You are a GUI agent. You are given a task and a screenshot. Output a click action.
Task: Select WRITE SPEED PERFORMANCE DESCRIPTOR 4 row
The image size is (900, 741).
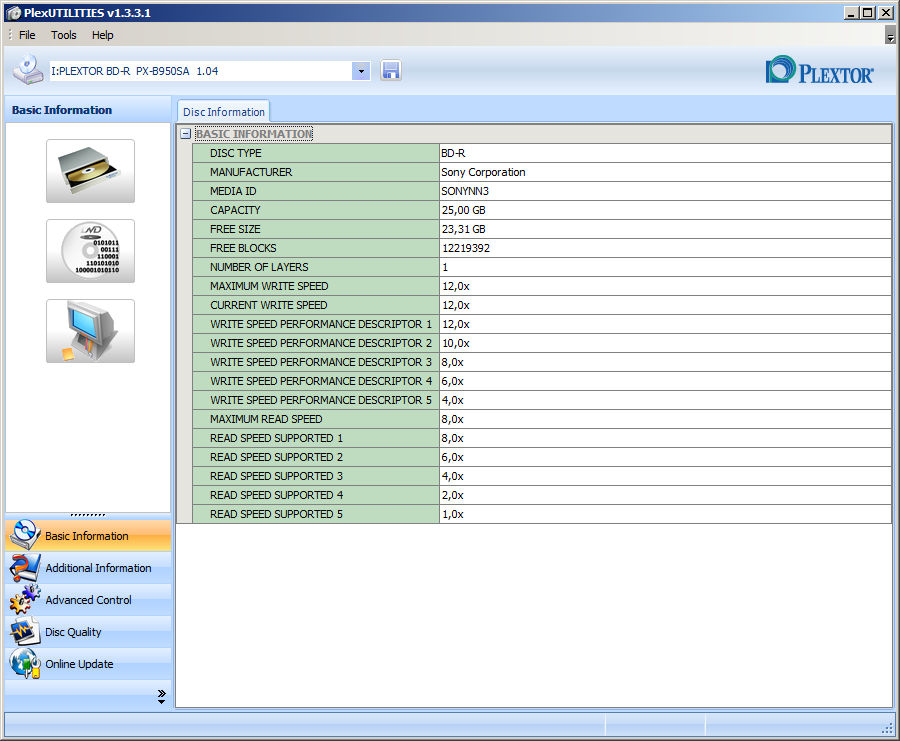542,381
